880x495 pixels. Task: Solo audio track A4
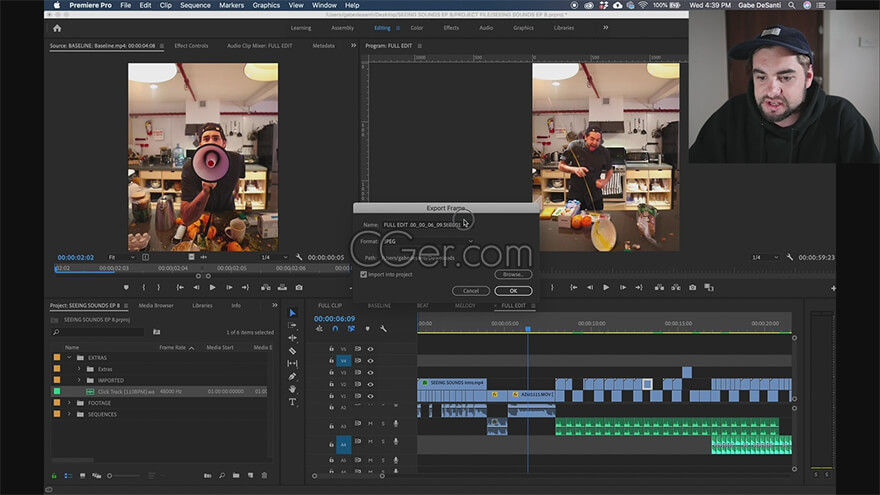coord(383,442)
